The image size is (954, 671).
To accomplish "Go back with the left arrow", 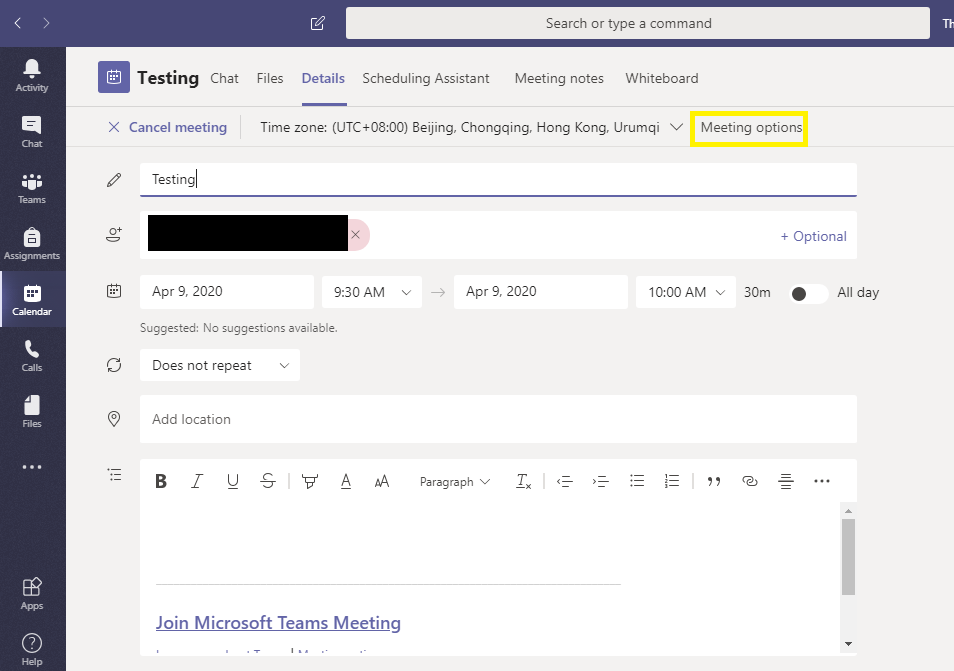I will coord(18,23).
